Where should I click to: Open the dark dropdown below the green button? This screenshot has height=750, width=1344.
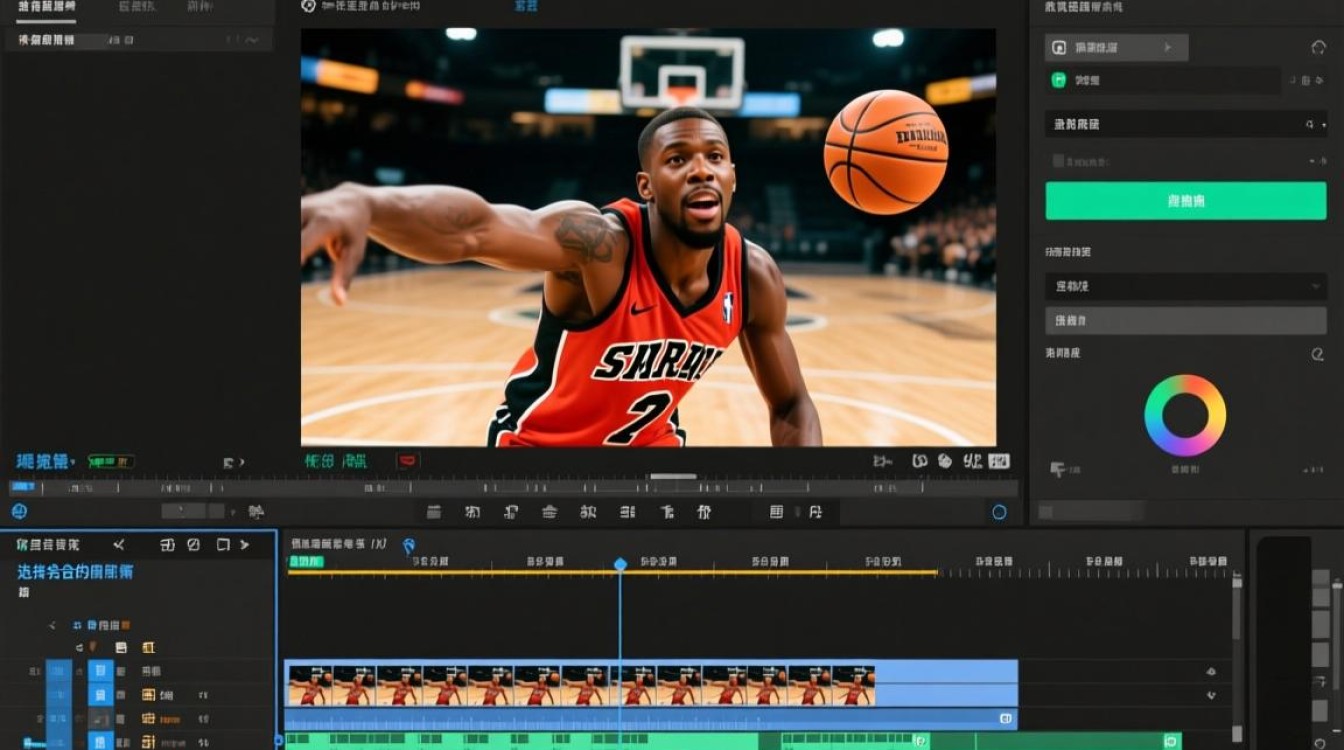tap(1185, 287)
